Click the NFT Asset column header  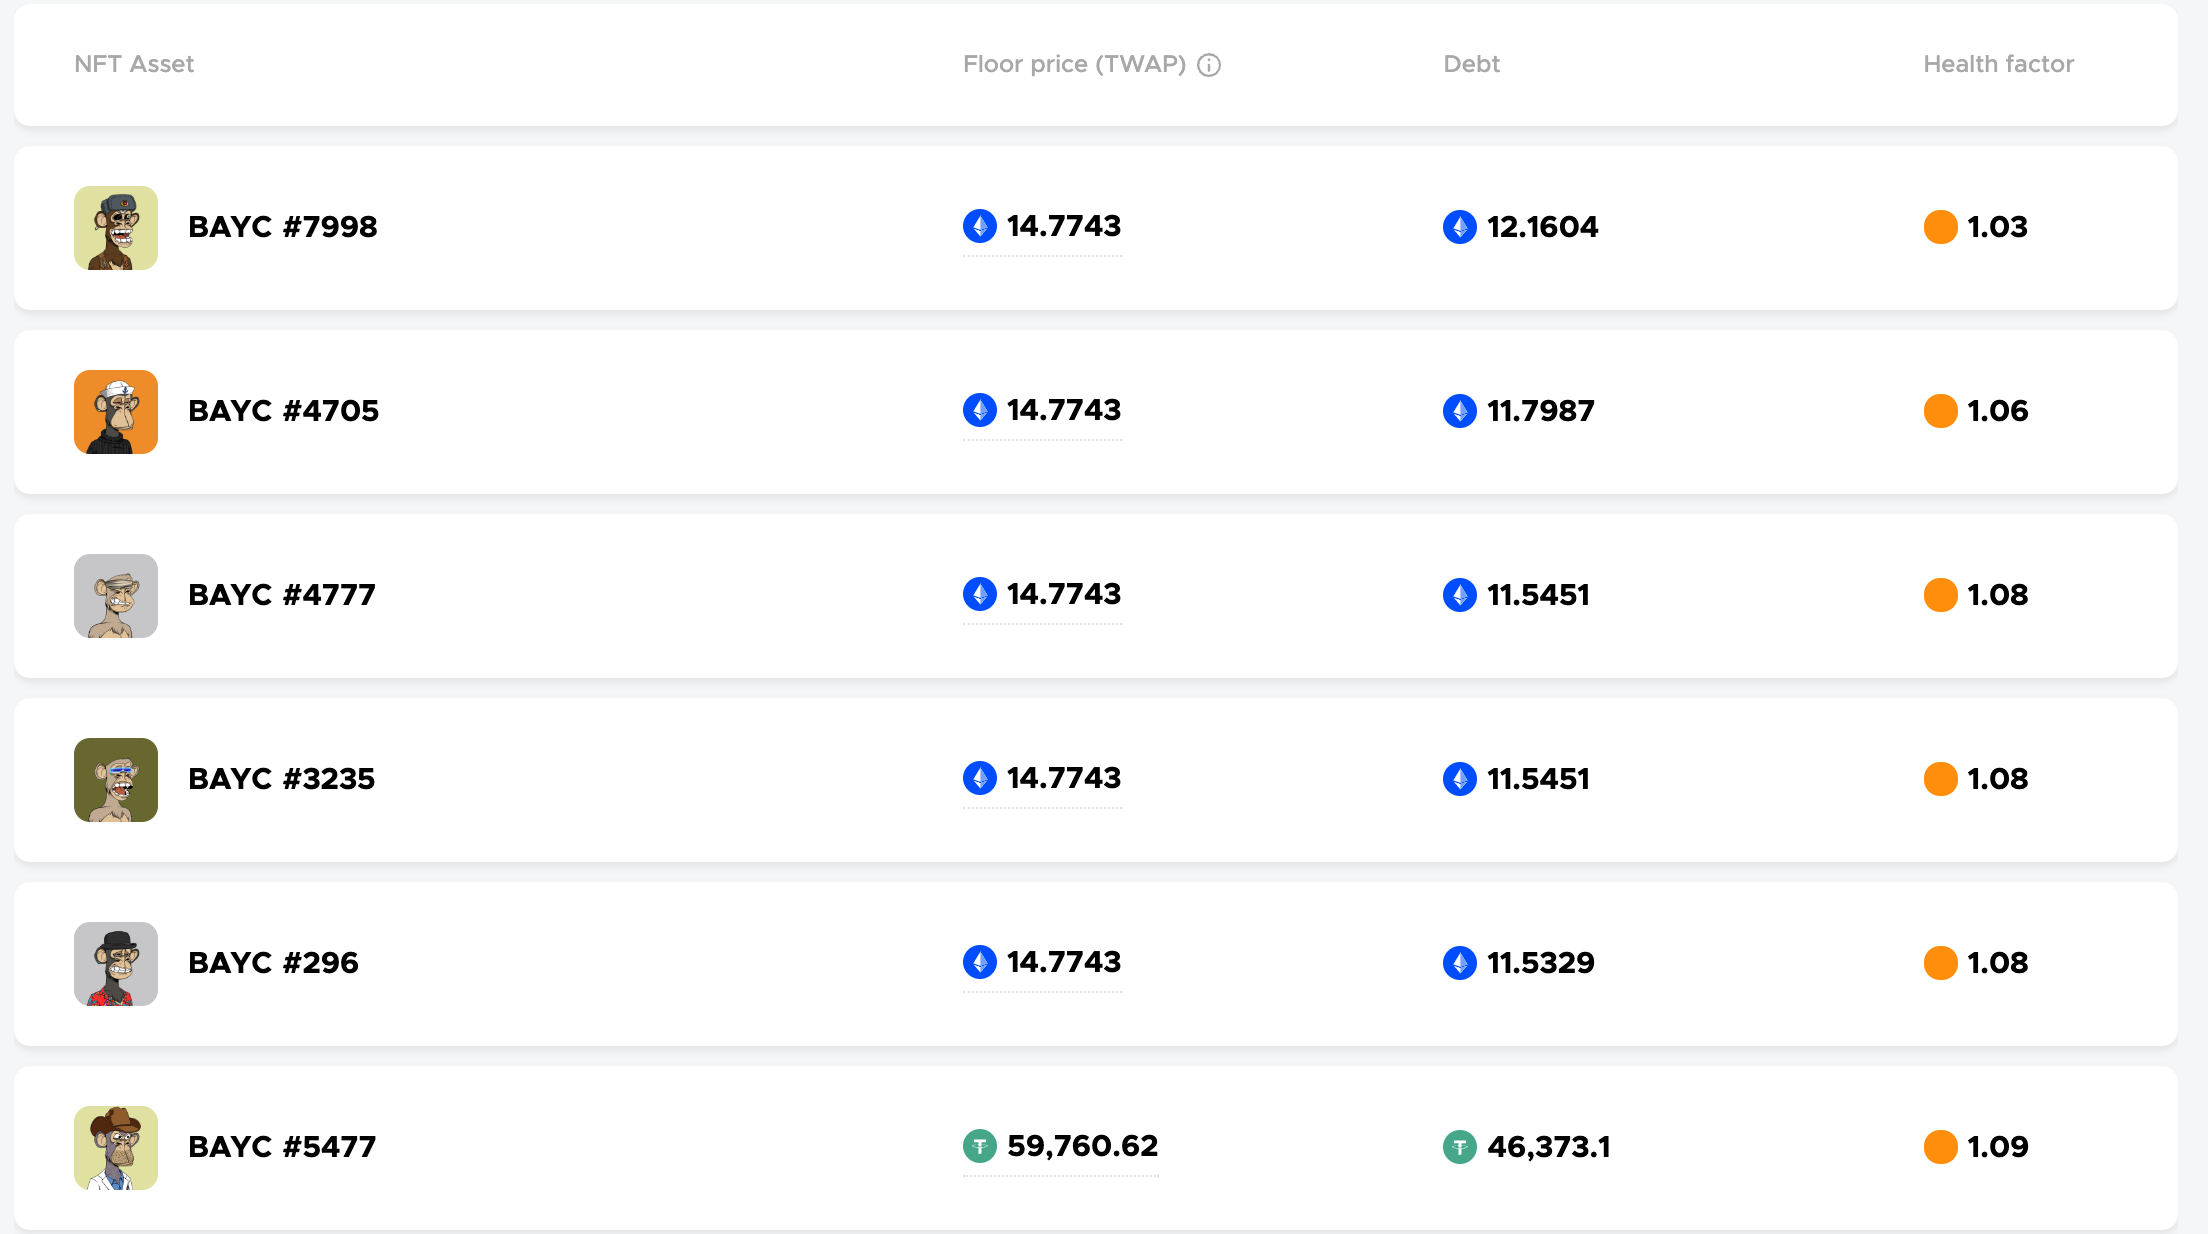pyautogui.click(x=134, y=64)
